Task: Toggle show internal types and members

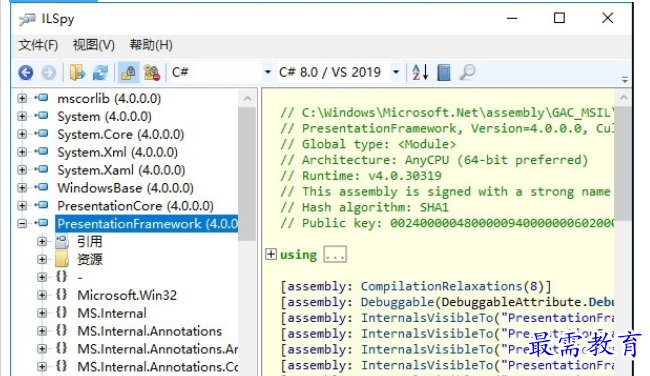Action: click(x=128, y=73)
